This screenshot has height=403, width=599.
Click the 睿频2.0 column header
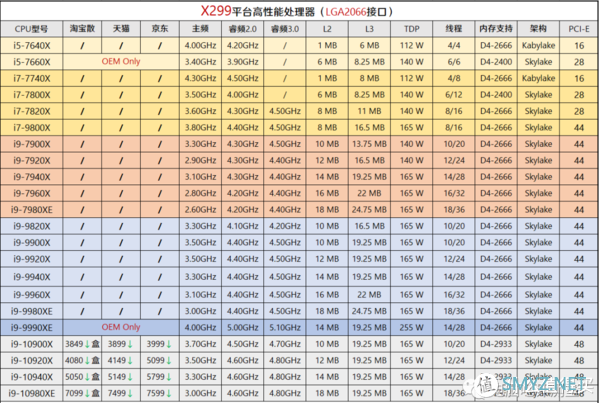[243, 29]
